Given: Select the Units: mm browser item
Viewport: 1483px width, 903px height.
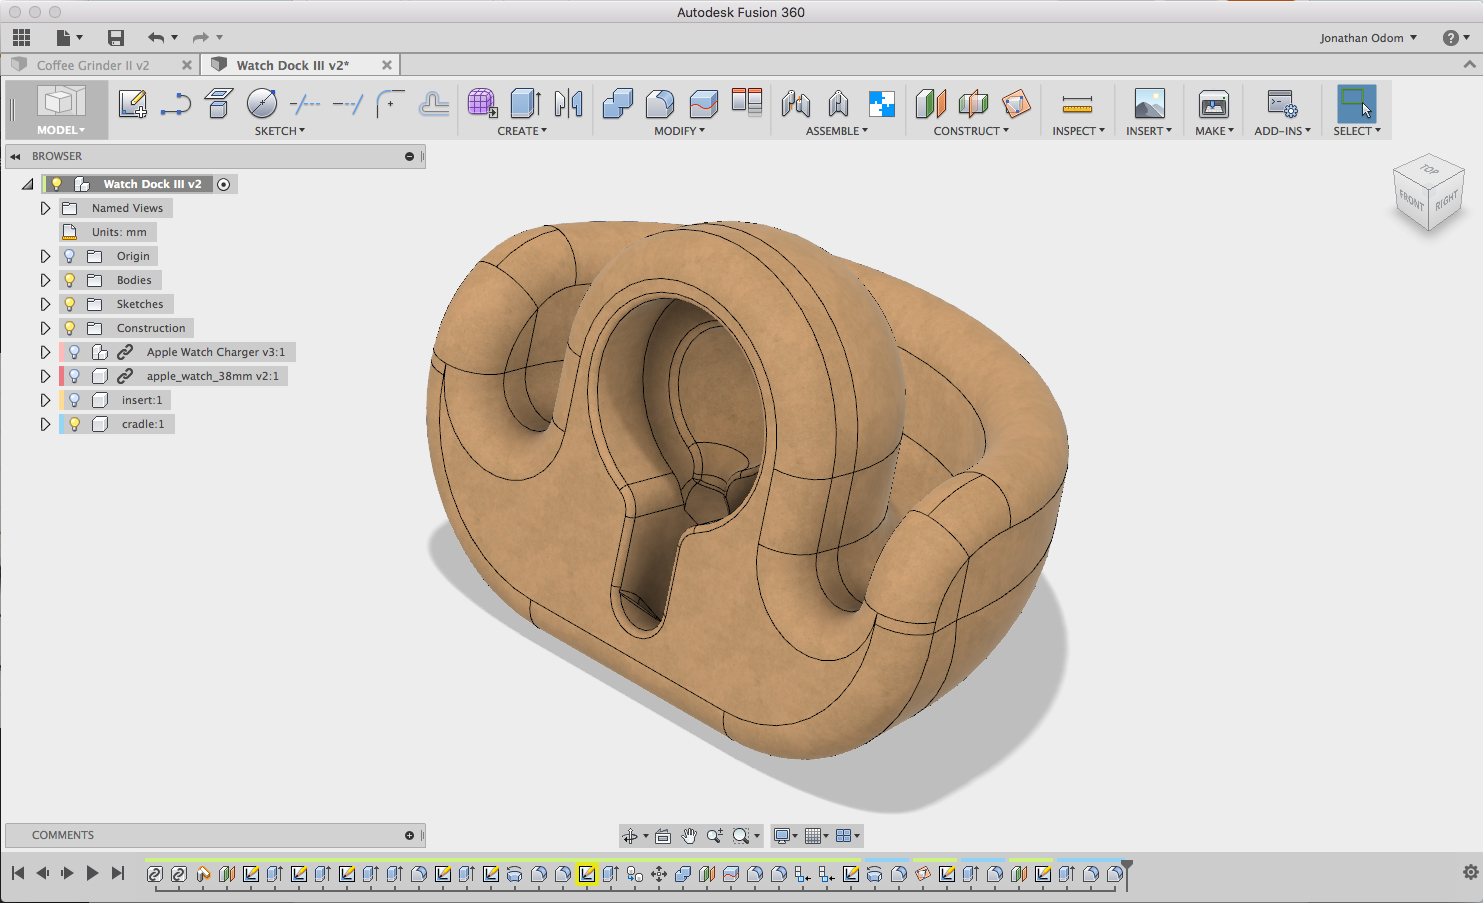Looking at the screenshot, I should (x=107, y=232).
